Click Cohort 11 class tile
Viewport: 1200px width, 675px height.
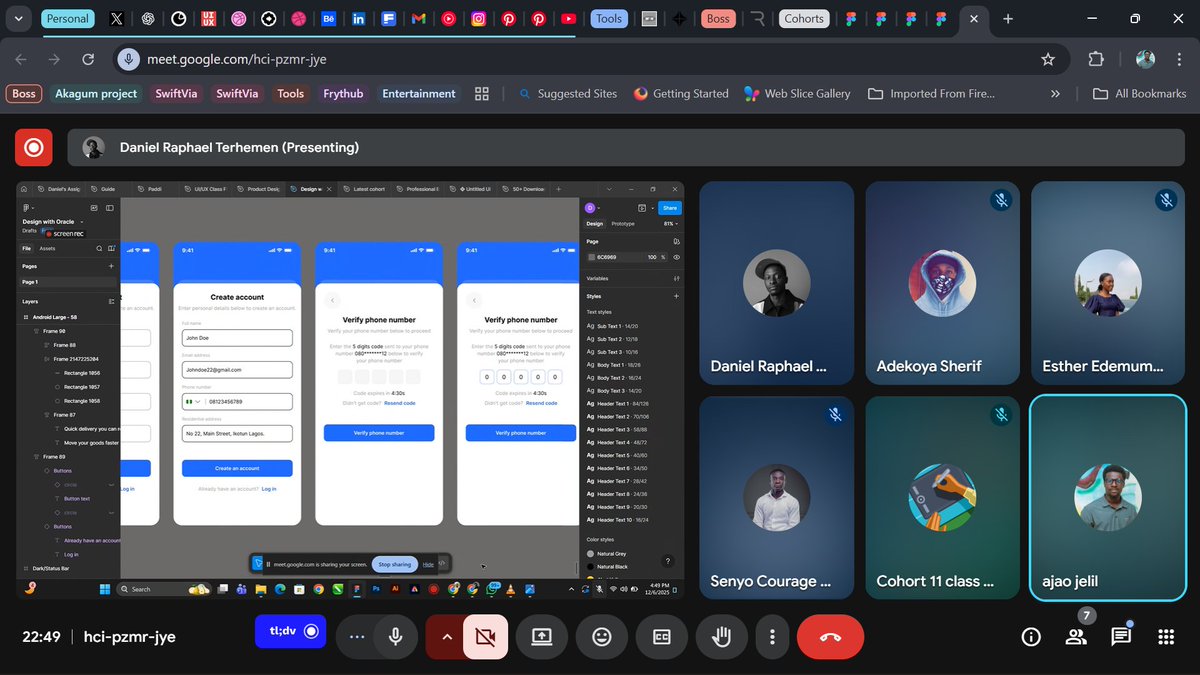coord(942,497)
